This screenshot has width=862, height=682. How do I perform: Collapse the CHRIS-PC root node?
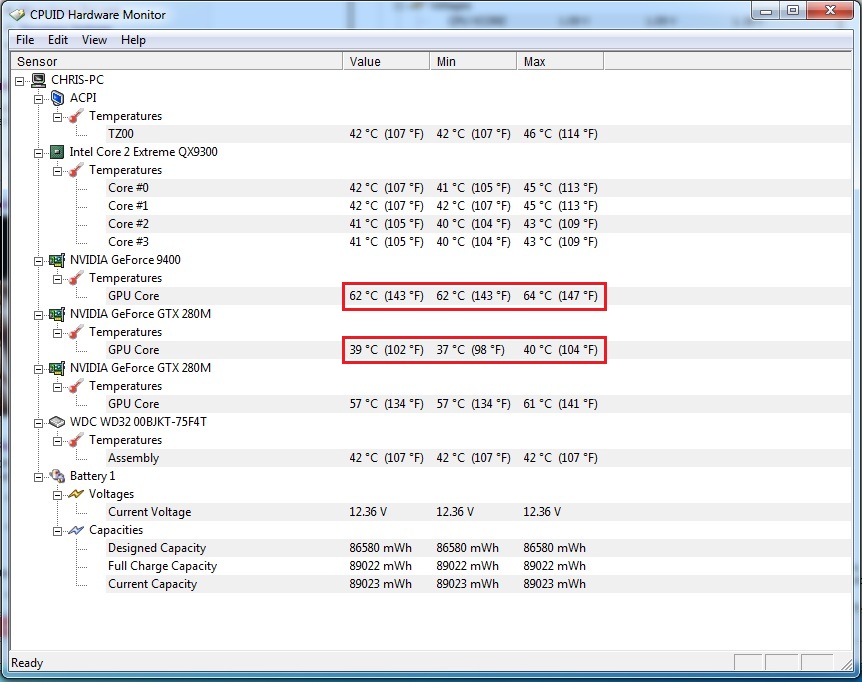pos(20,81)
